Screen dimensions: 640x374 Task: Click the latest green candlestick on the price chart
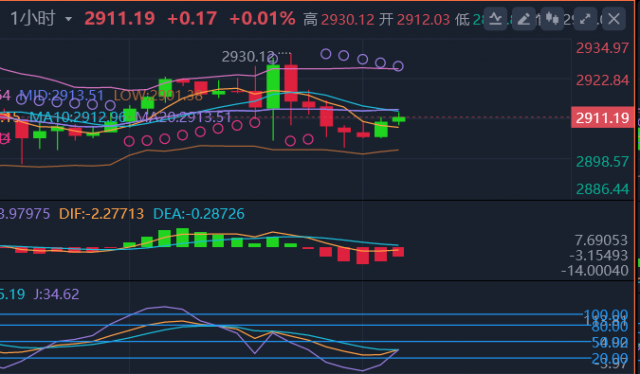pyautogui.click(x=399, y=119)
